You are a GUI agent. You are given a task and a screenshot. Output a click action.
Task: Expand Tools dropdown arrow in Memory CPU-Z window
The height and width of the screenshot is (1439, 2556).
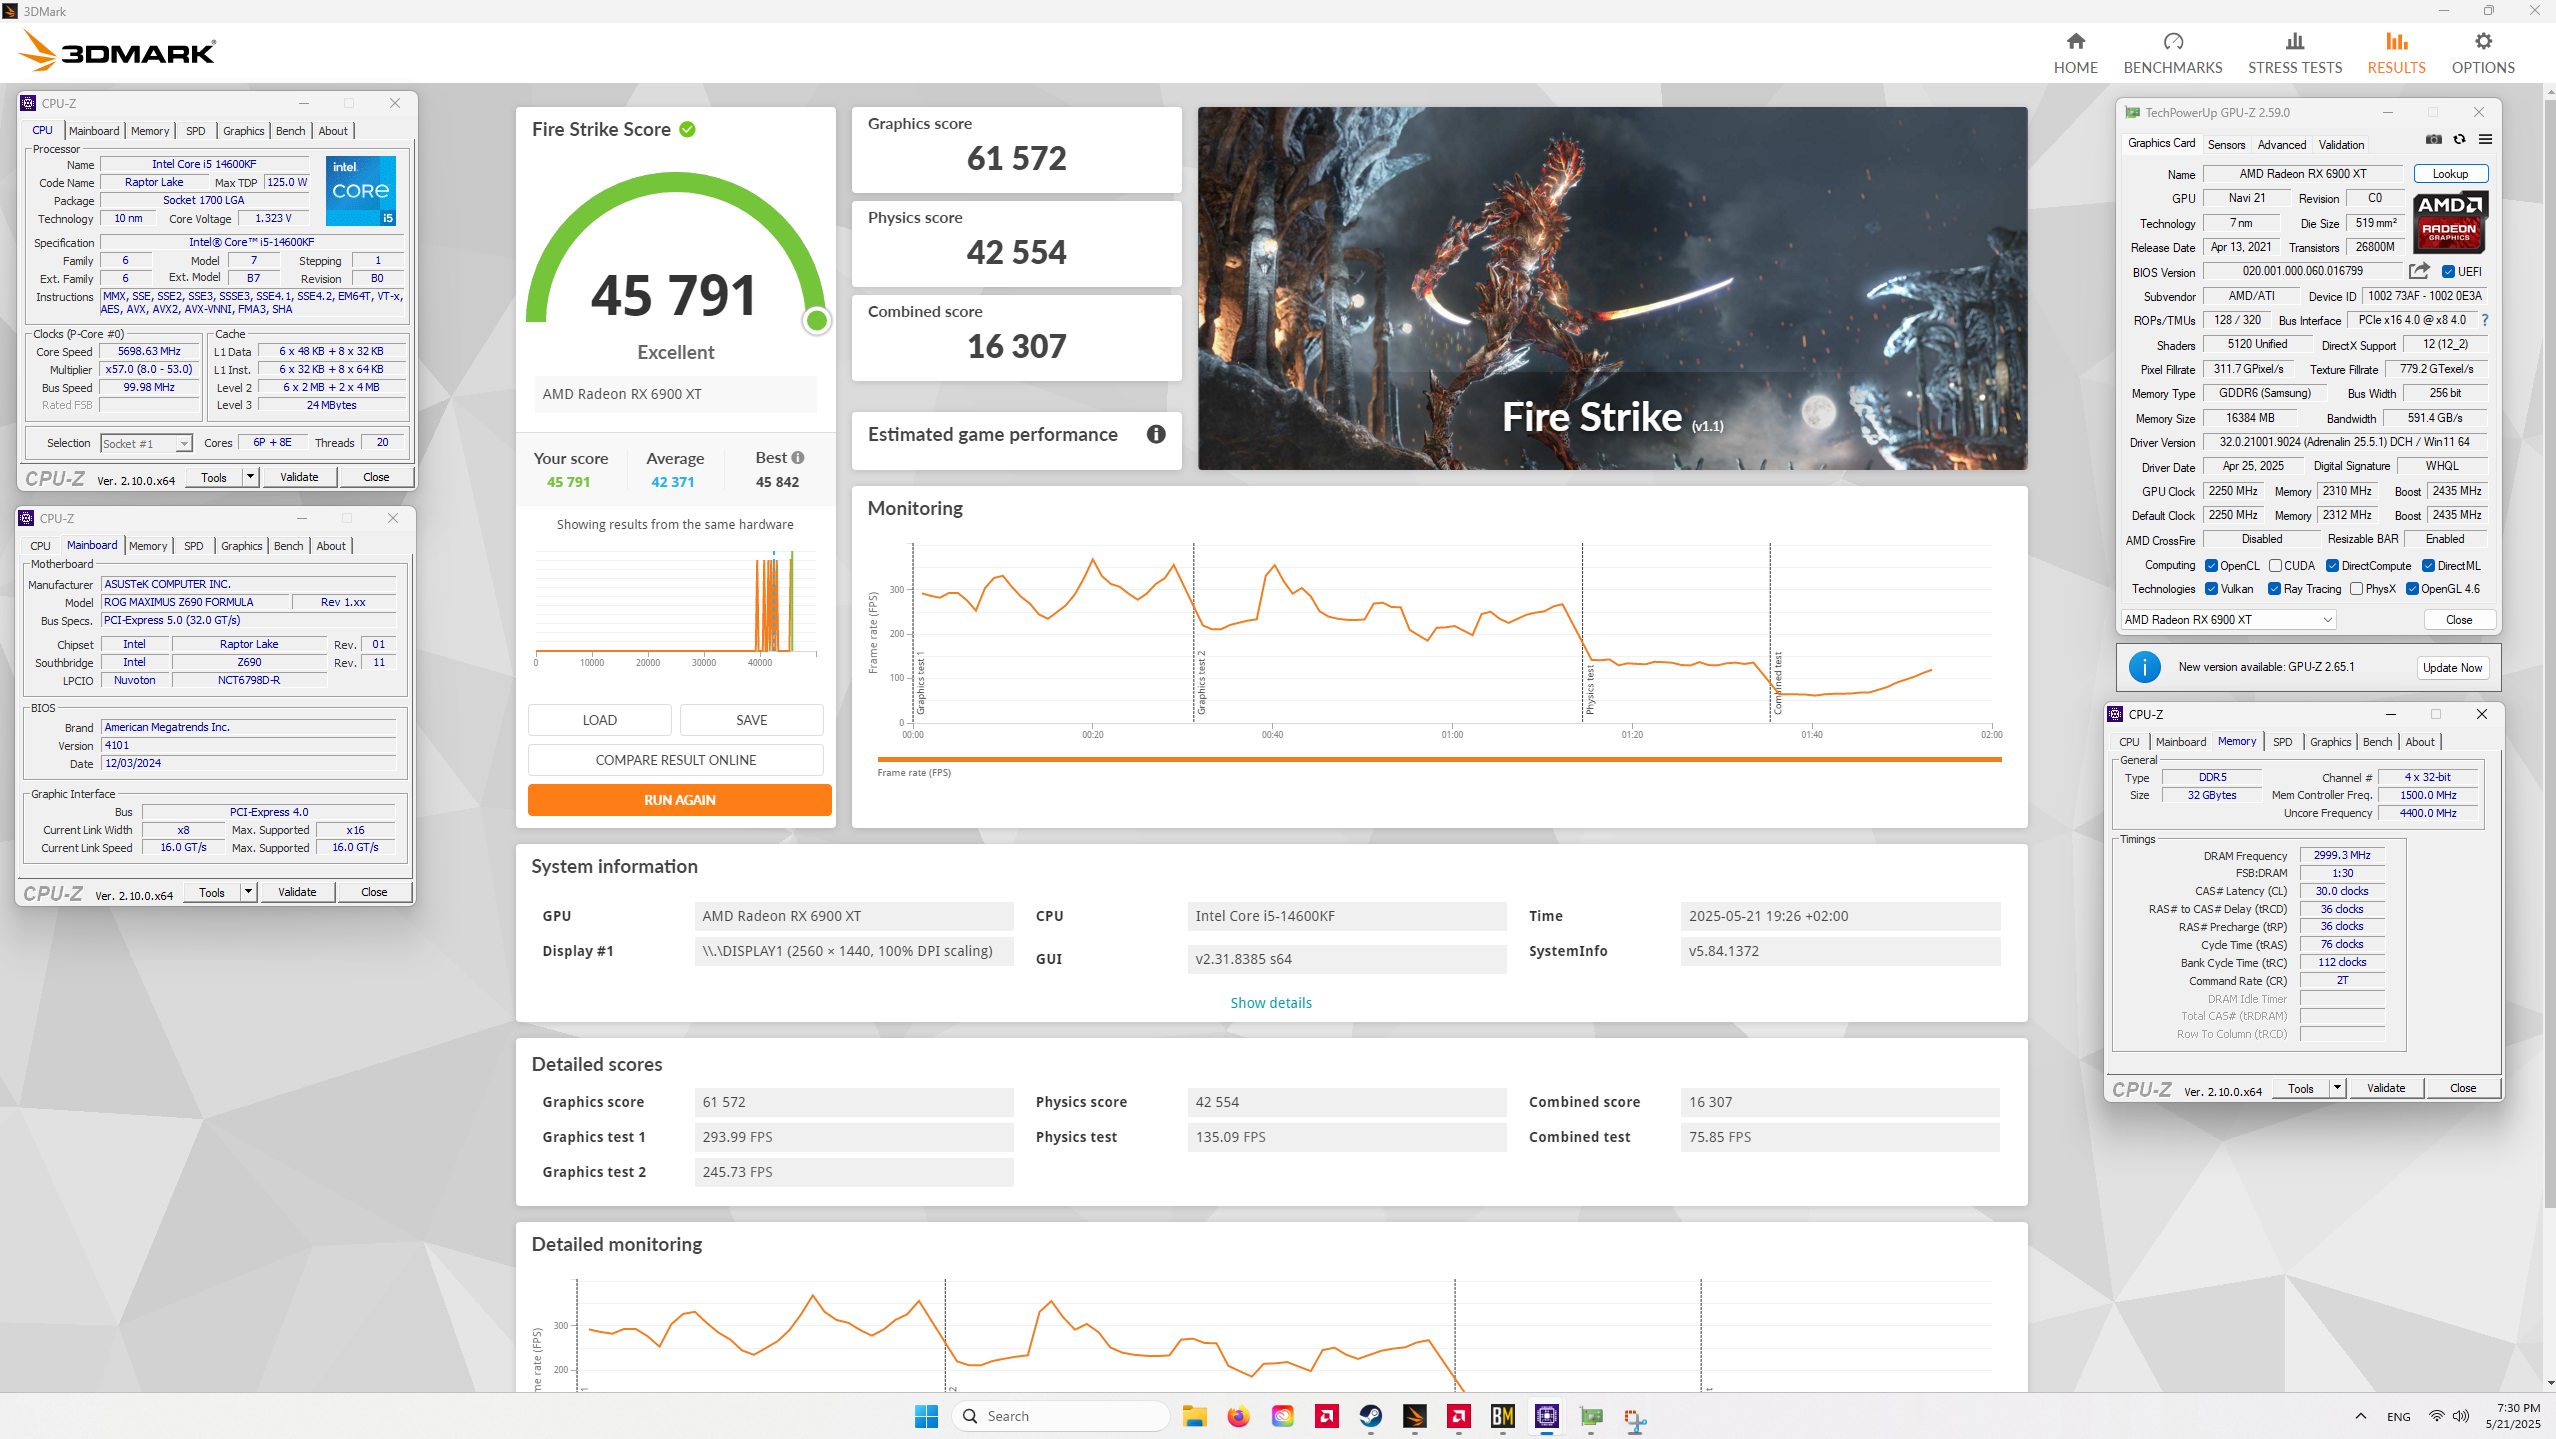(x=2337, y=1088)
